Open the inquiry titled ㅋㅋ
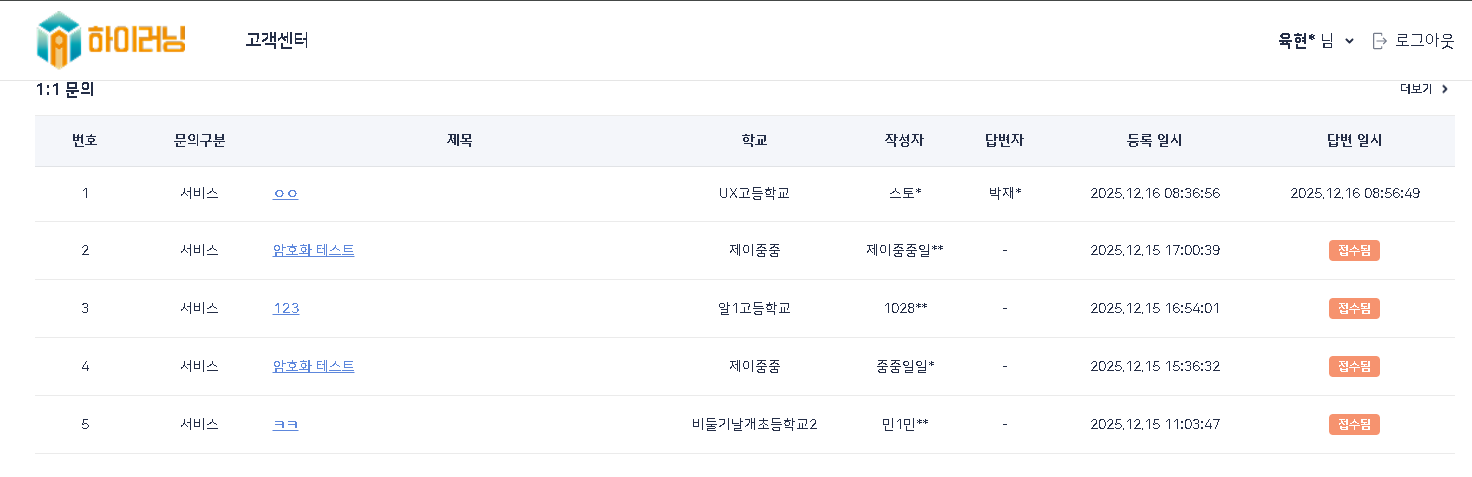 tap(285, 424)
